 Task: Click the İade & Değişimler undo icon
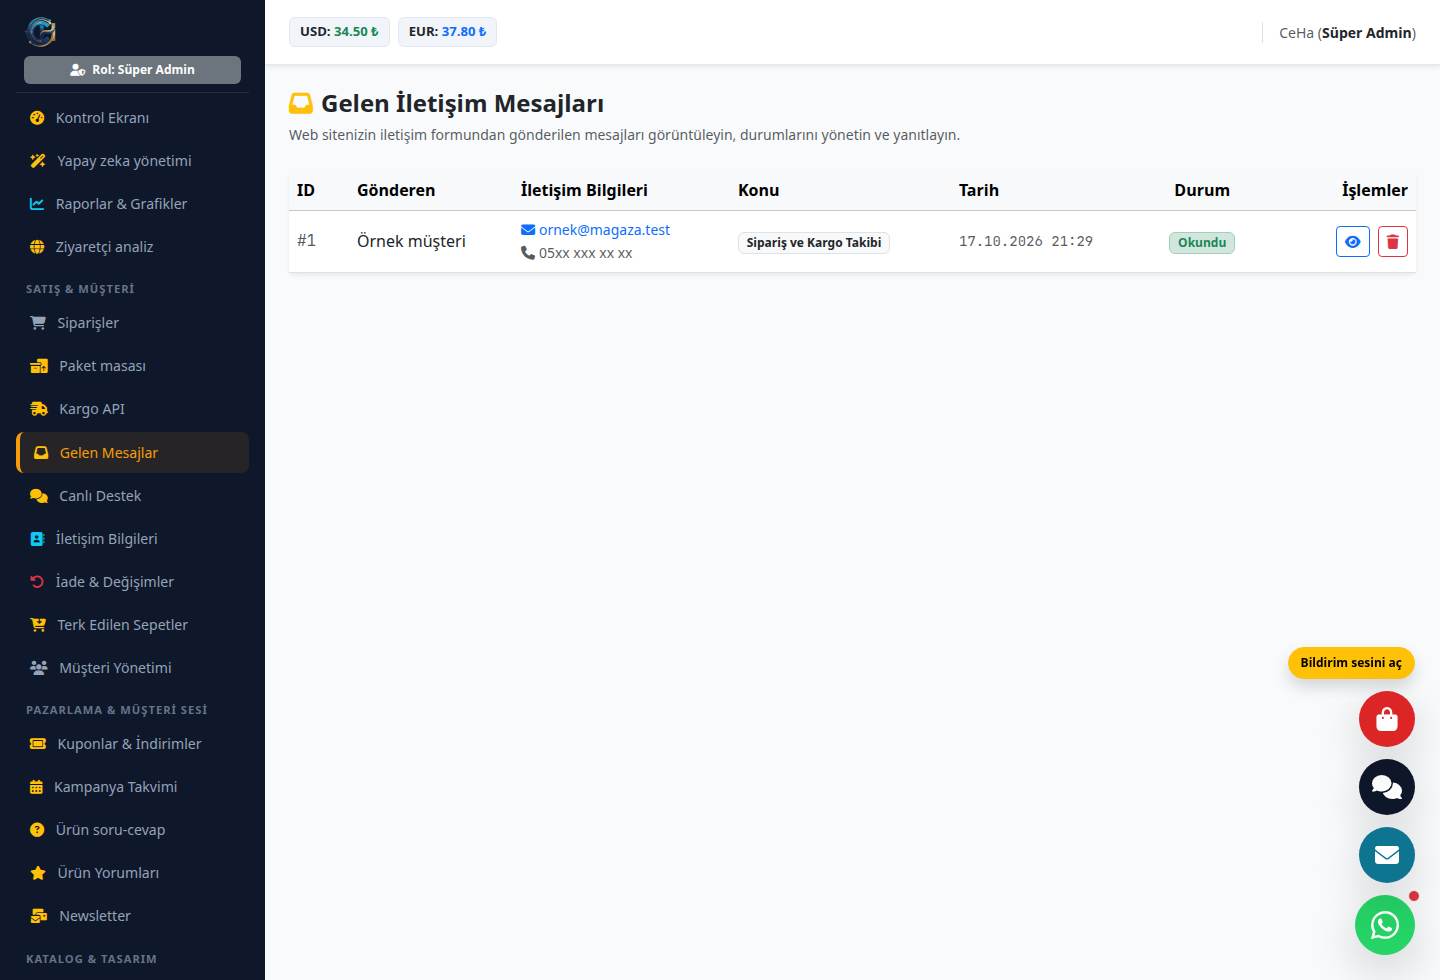tap(37, 582)
